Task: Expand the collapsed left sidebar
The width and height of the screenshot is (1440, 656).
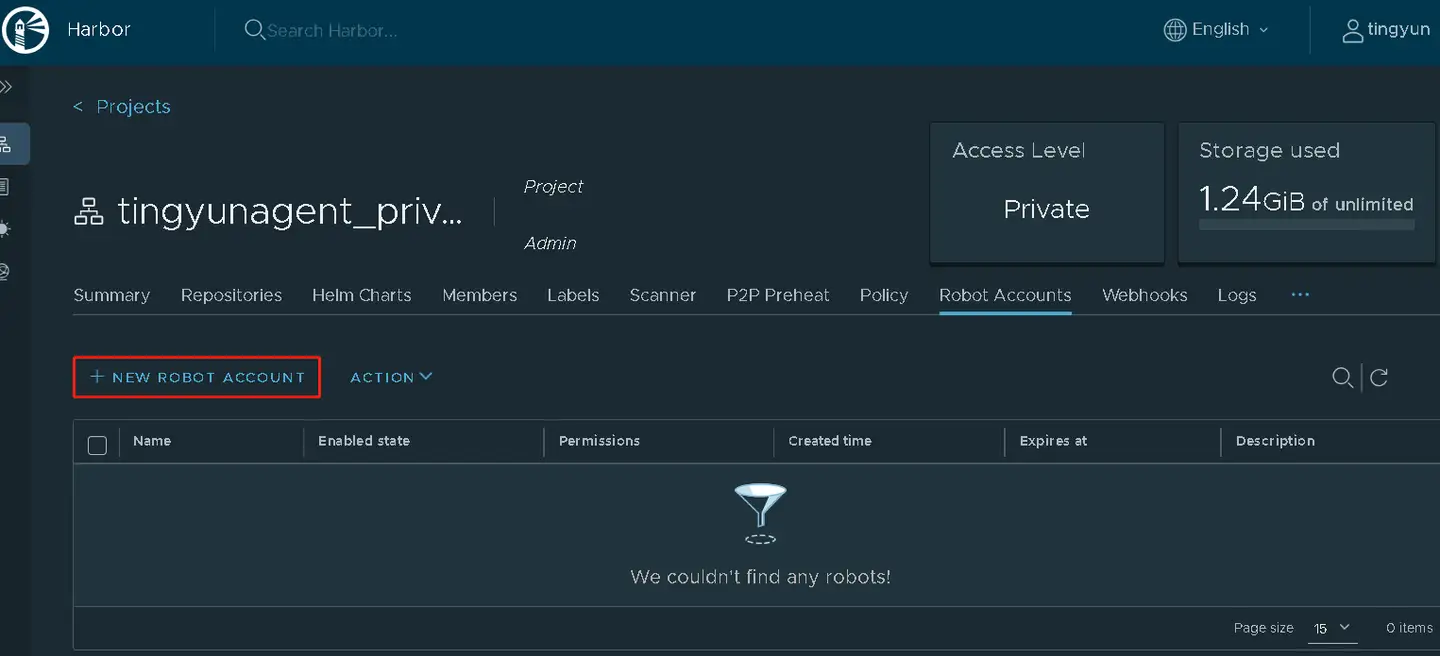Action: click(7, 87)
